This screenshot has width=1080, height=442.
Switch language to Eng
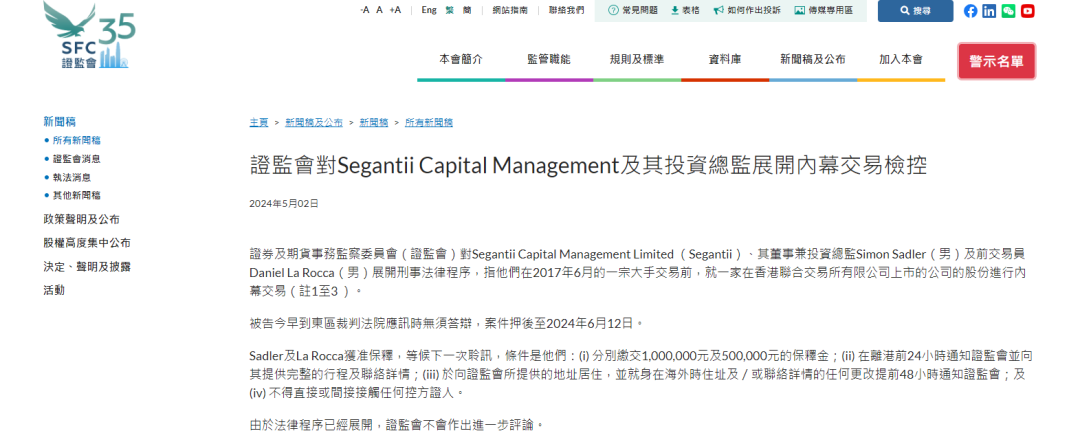pyautogui.click(x=429, y=10)
